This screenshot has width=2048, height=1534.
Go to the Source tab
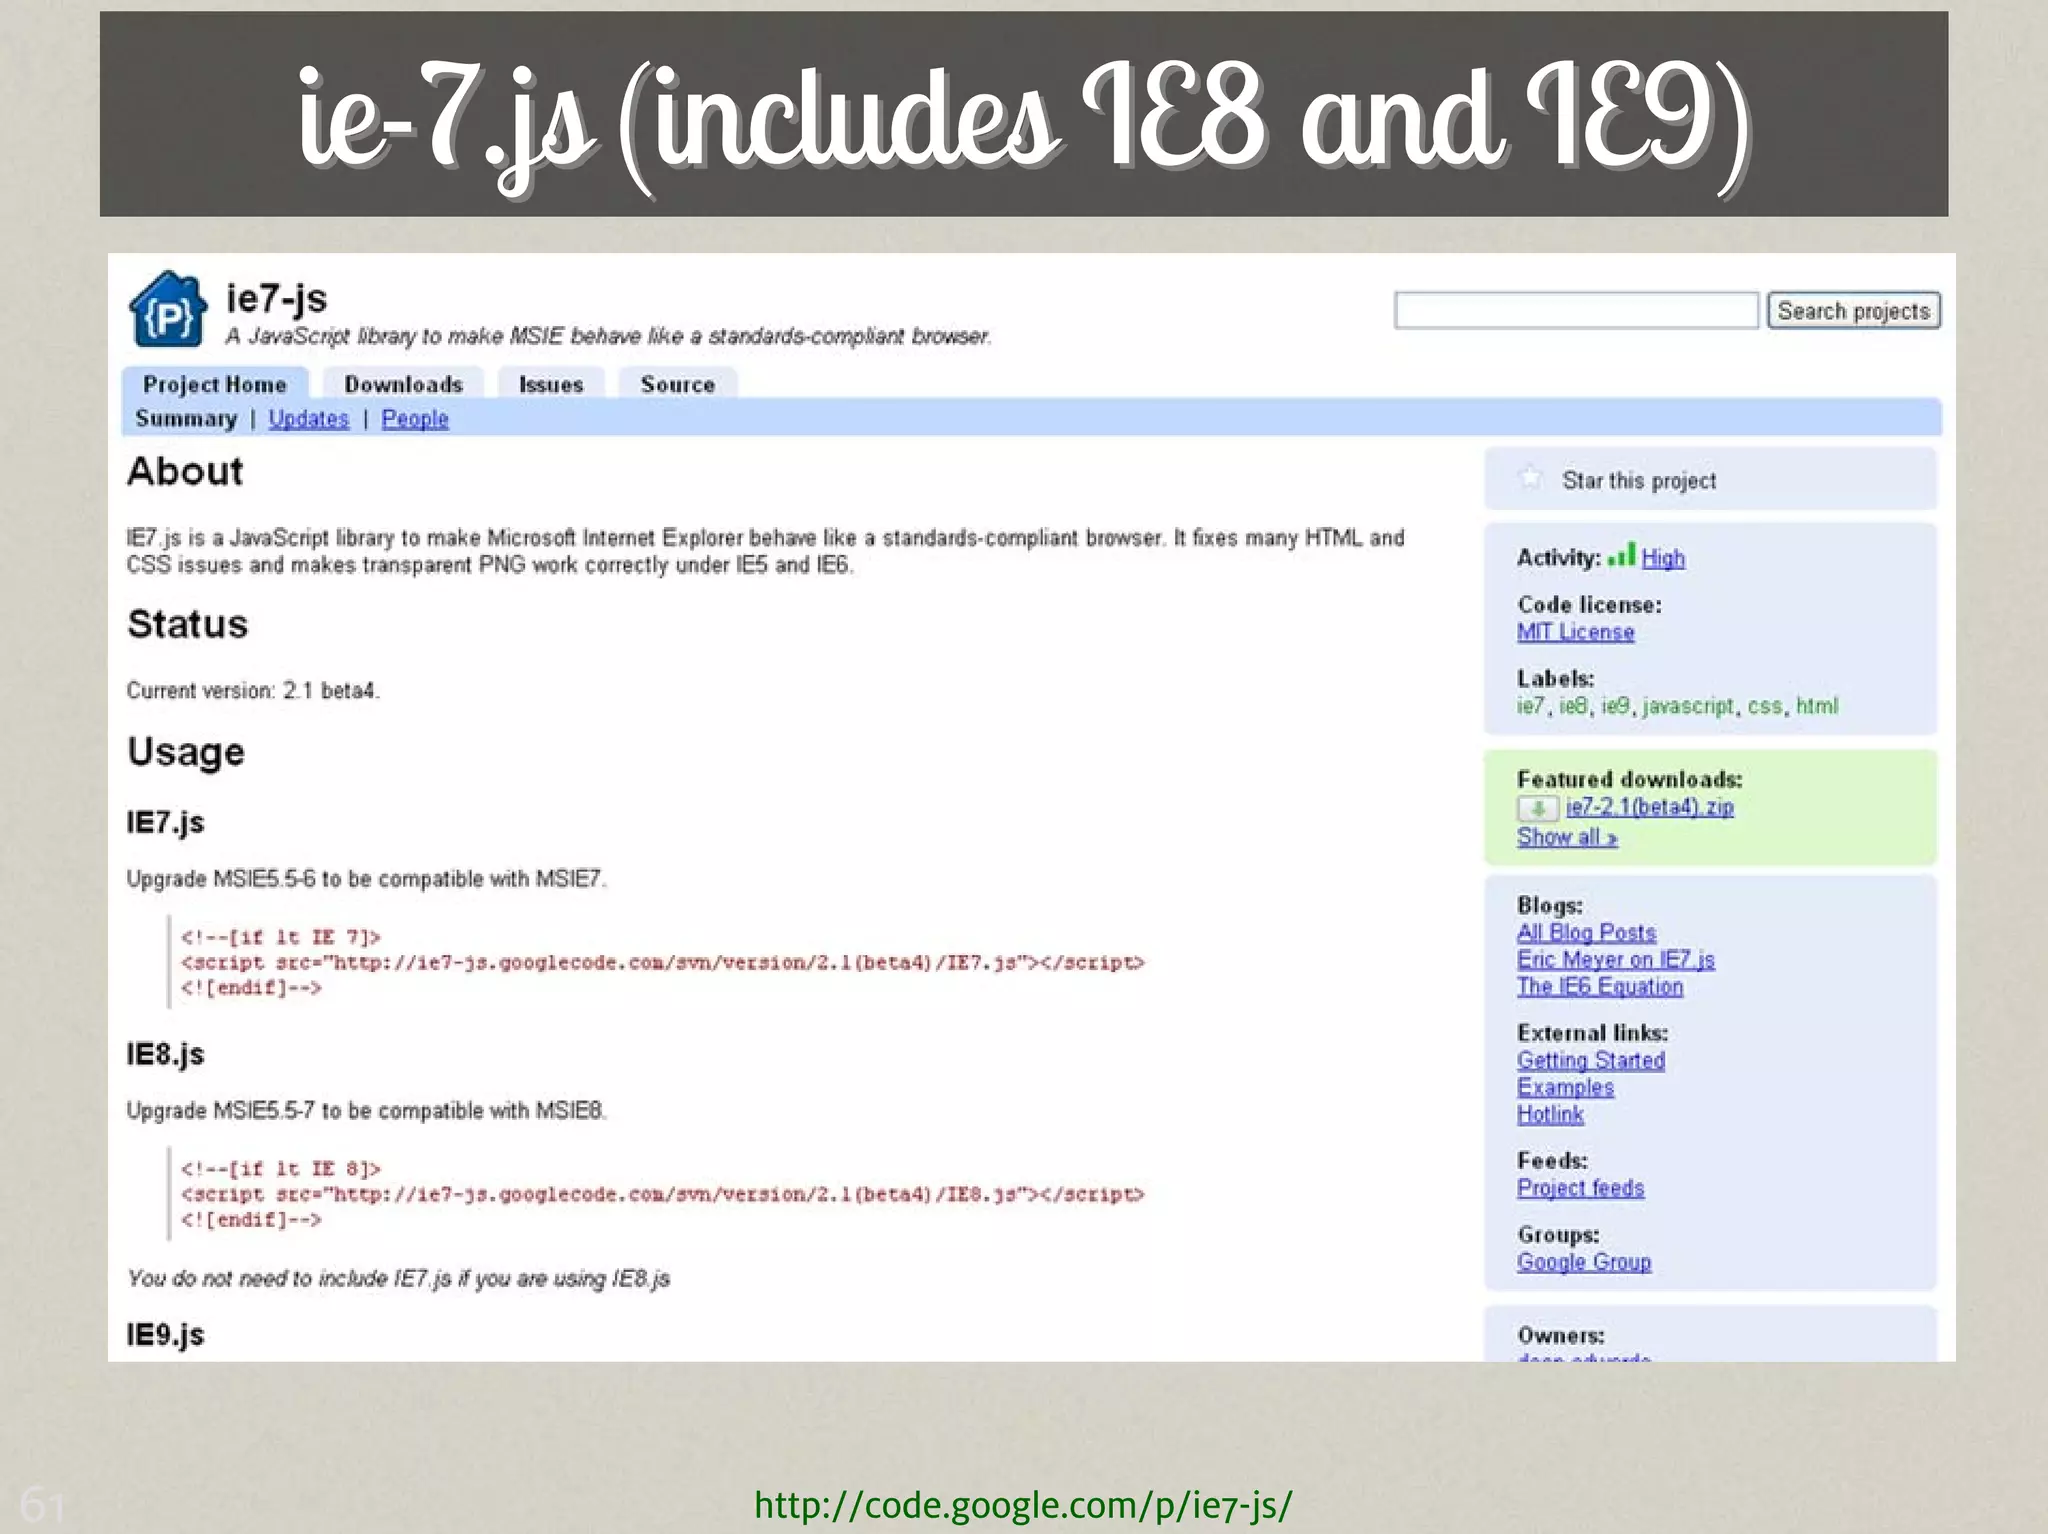coord(677,384)
